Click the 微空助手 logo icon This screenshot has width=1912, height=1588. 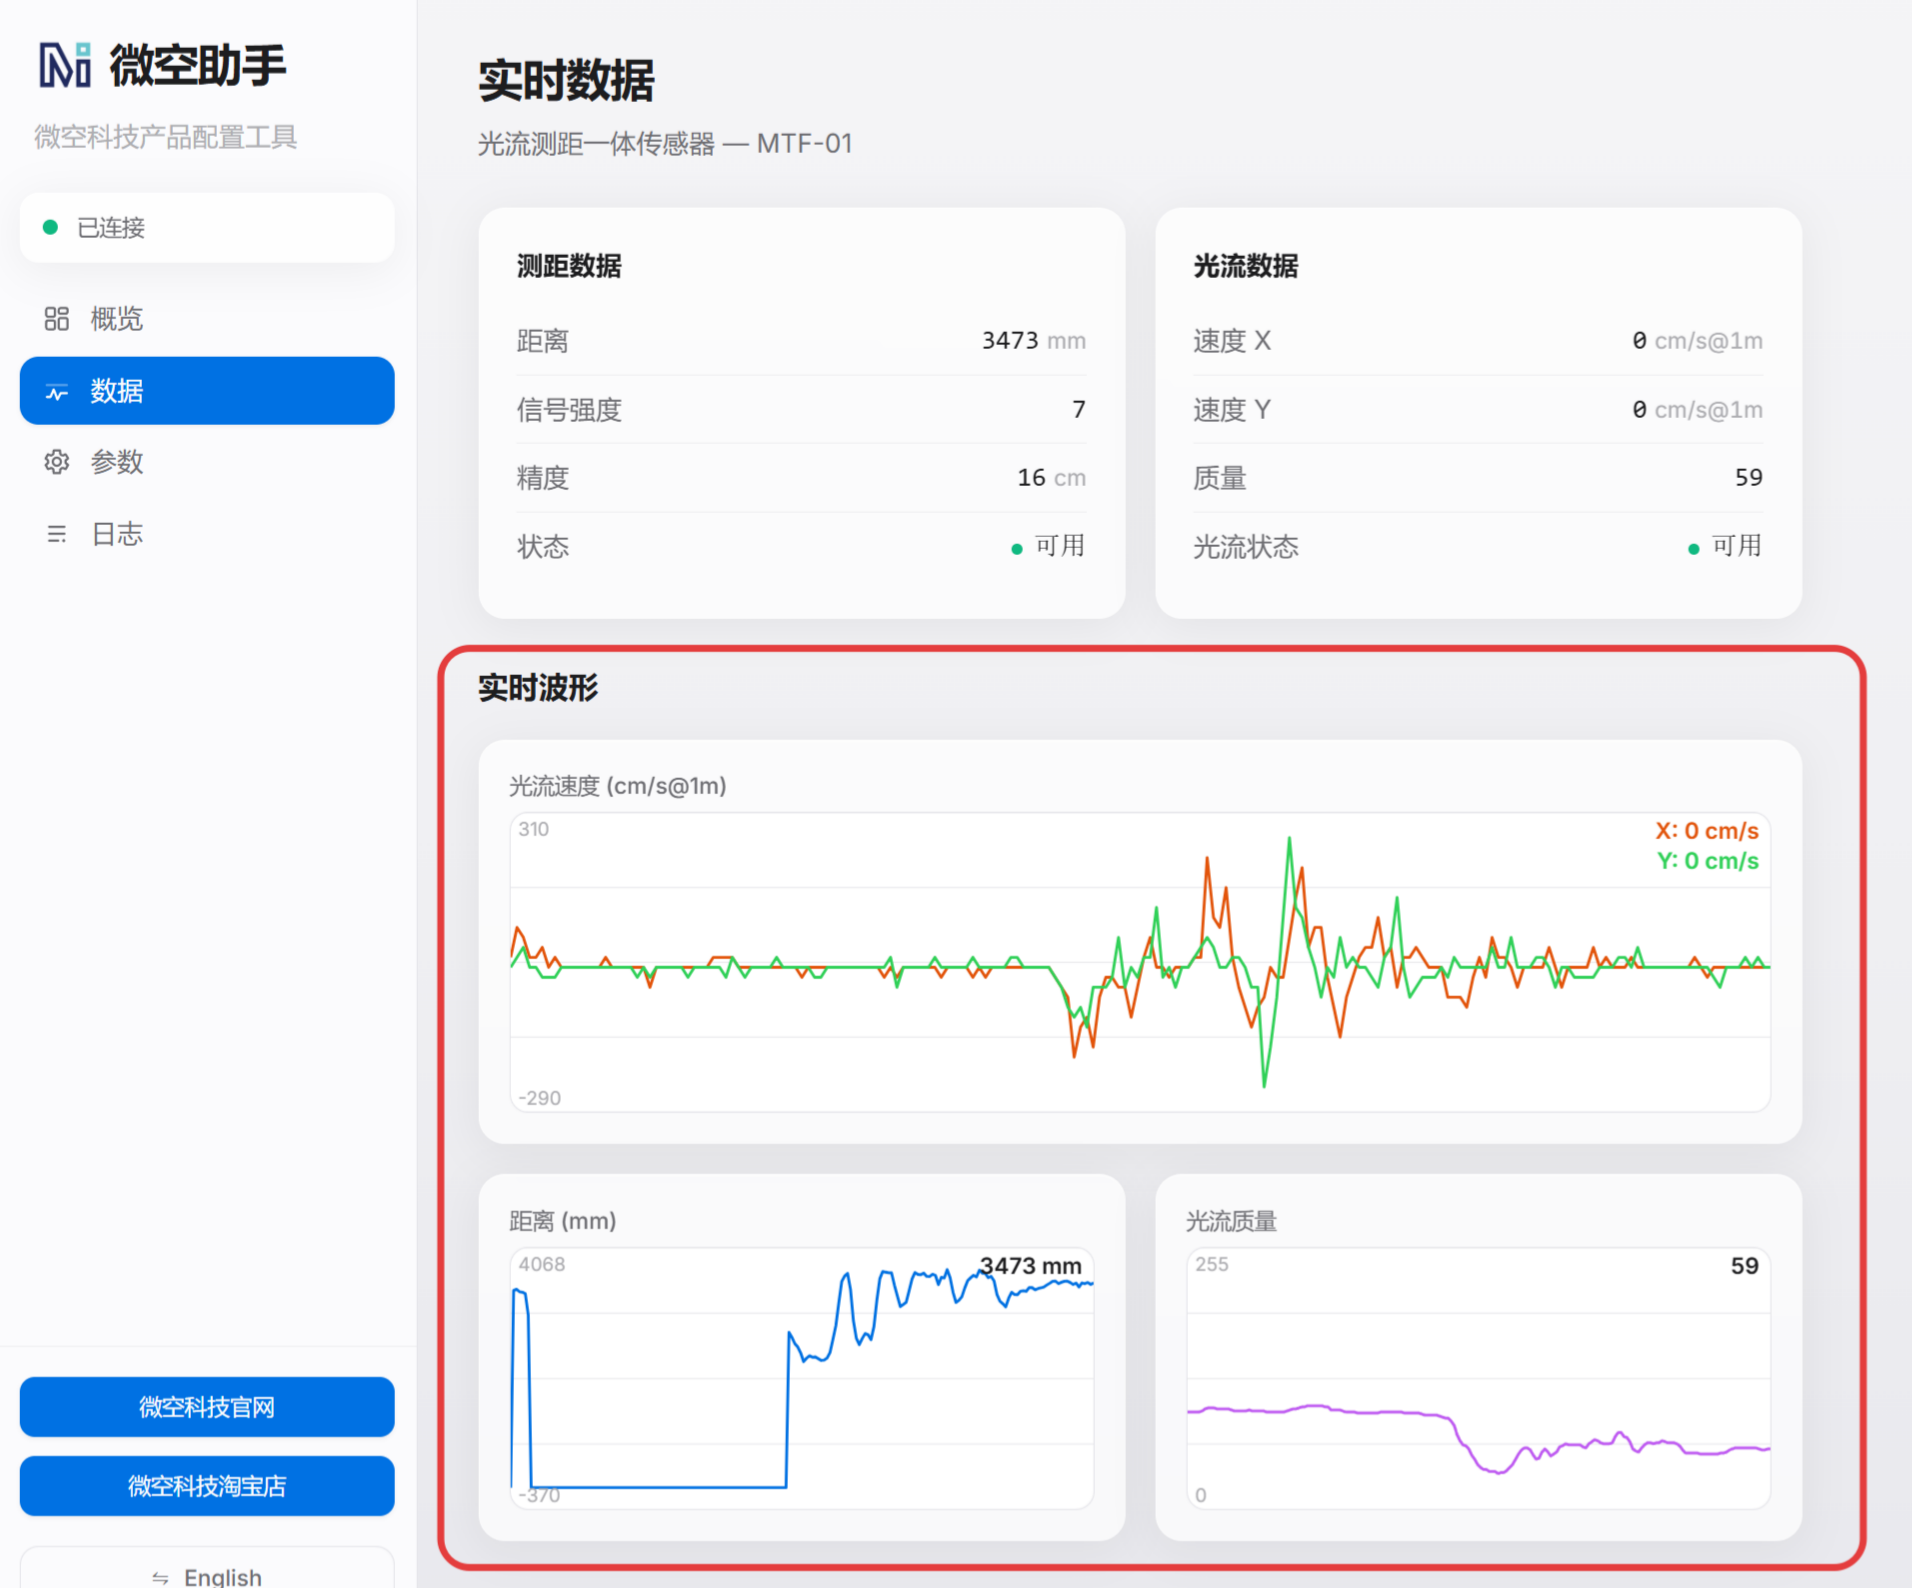pyautogui.click(x=65, y=65)
